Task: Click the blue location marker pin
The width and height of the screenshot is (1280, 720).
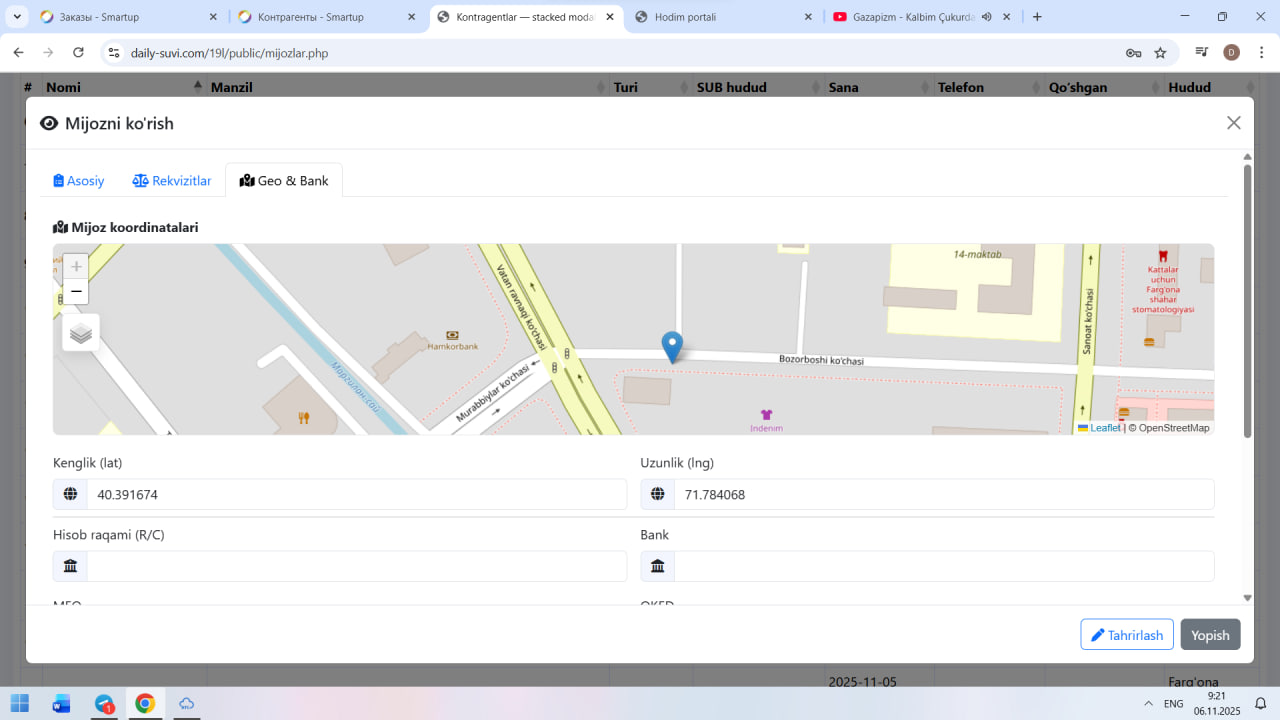Action: (673, 346)
